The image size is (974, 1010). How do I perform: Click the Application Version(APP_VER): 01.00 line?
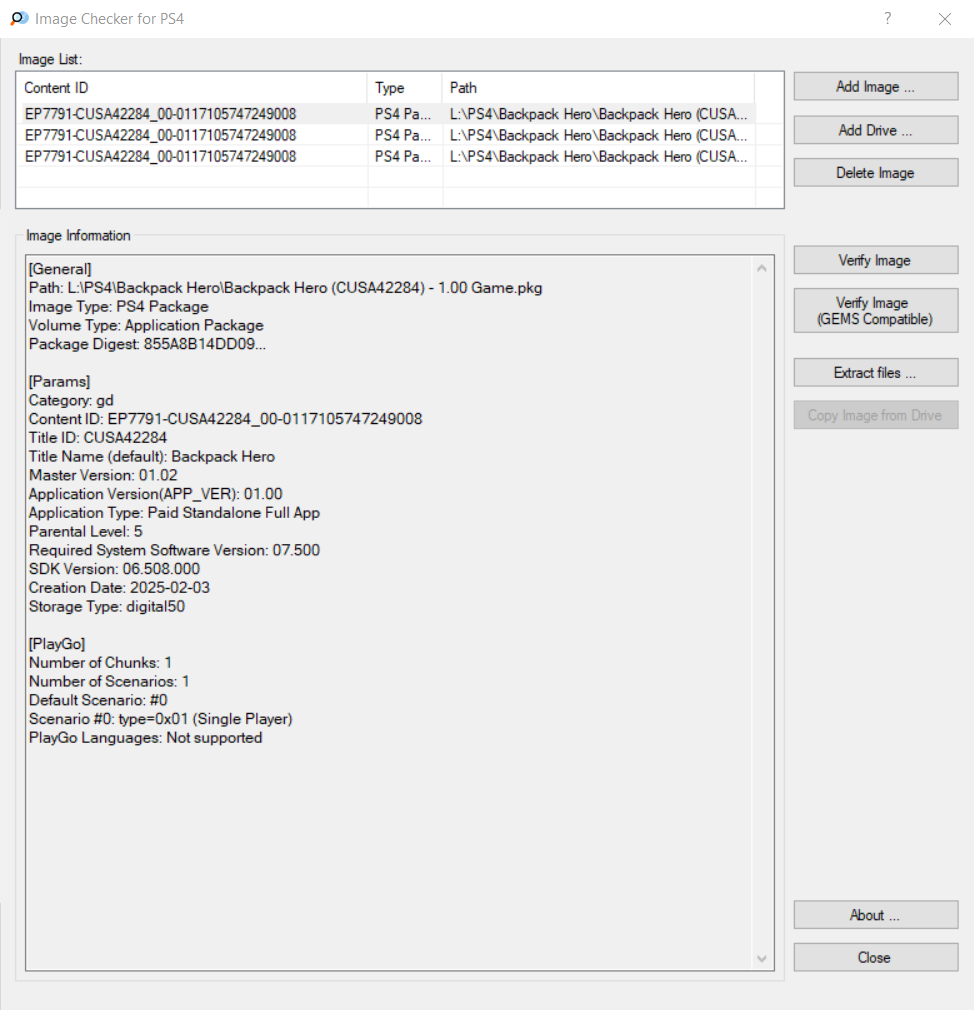click(155, 494)
